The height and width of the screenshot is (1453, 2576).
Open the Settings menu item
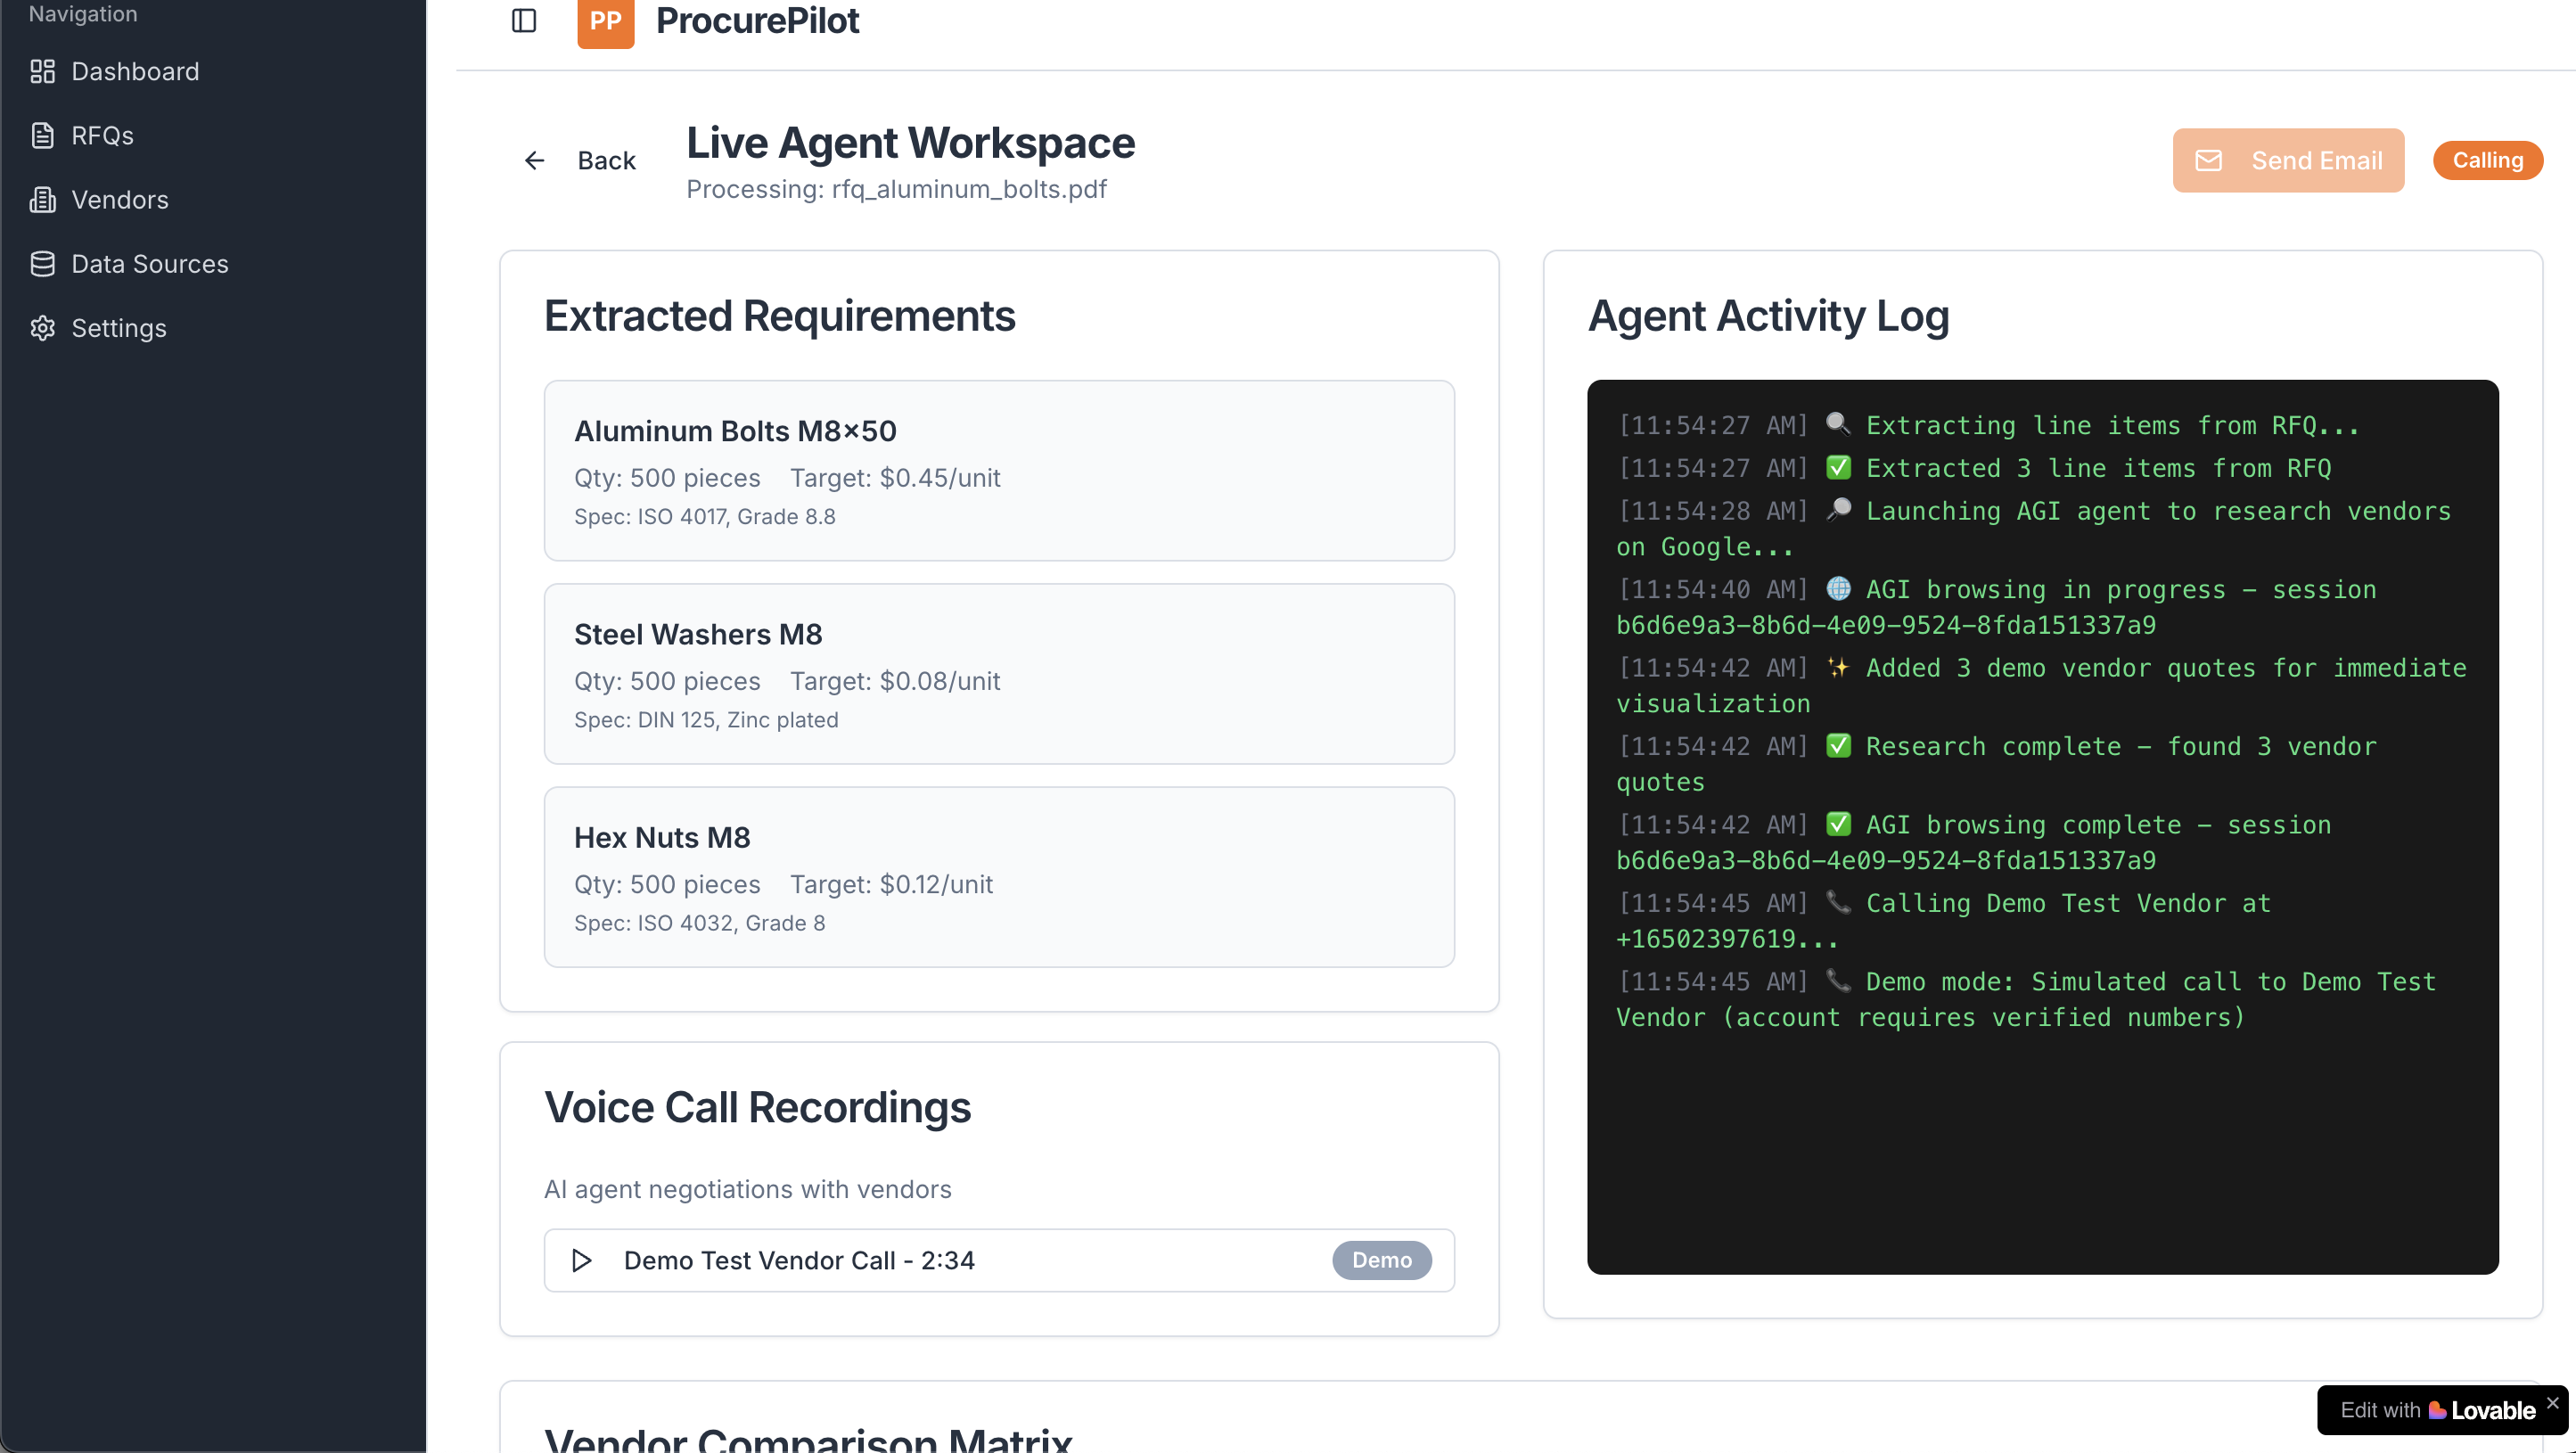click(119, 328)
